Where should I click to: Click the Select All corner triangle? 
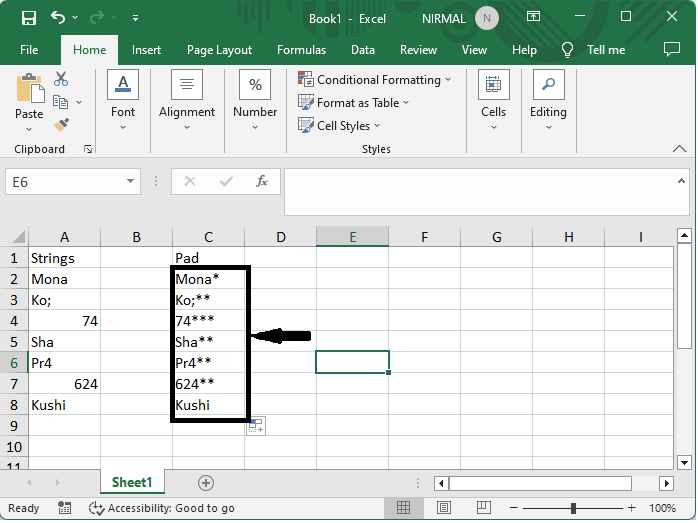[x=18, y=237]
